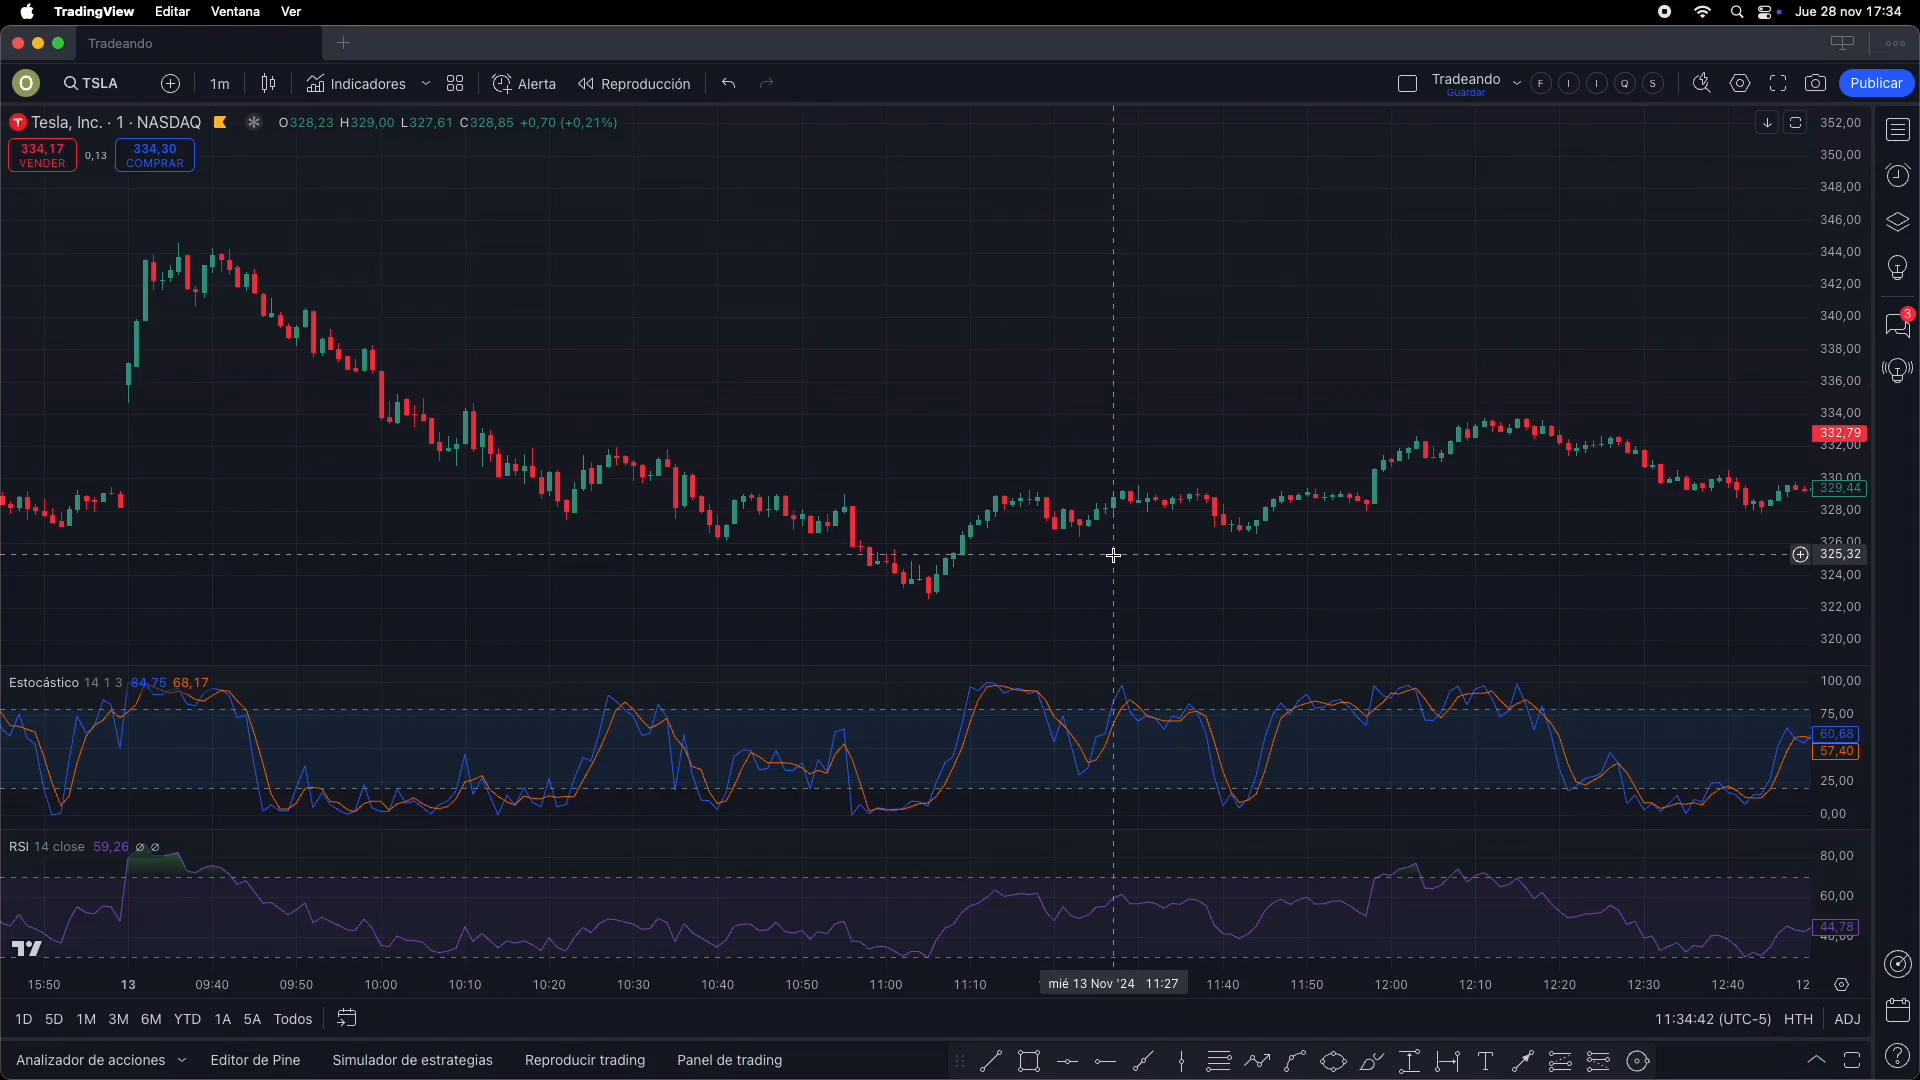Take a chart snapshot with camera icon

pos(1816,84)
